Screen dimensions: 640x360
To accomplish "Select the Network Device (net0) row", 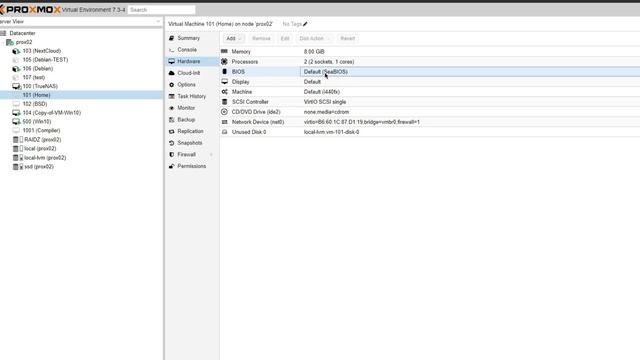I will coord(430,122).
